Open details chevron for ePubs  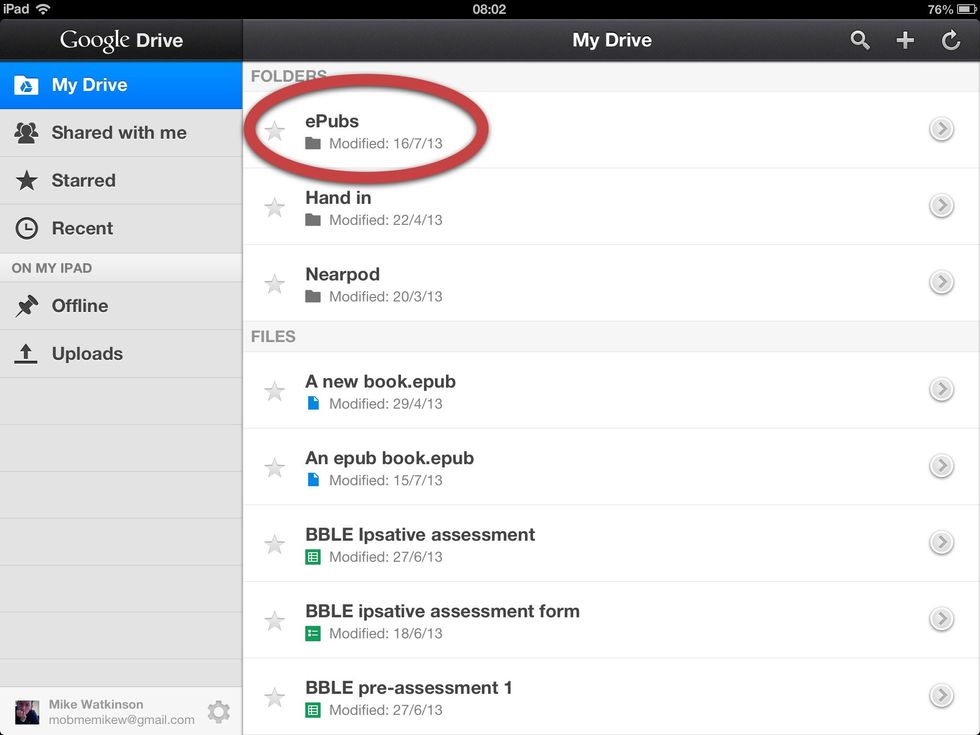click(x=941, y=129)
